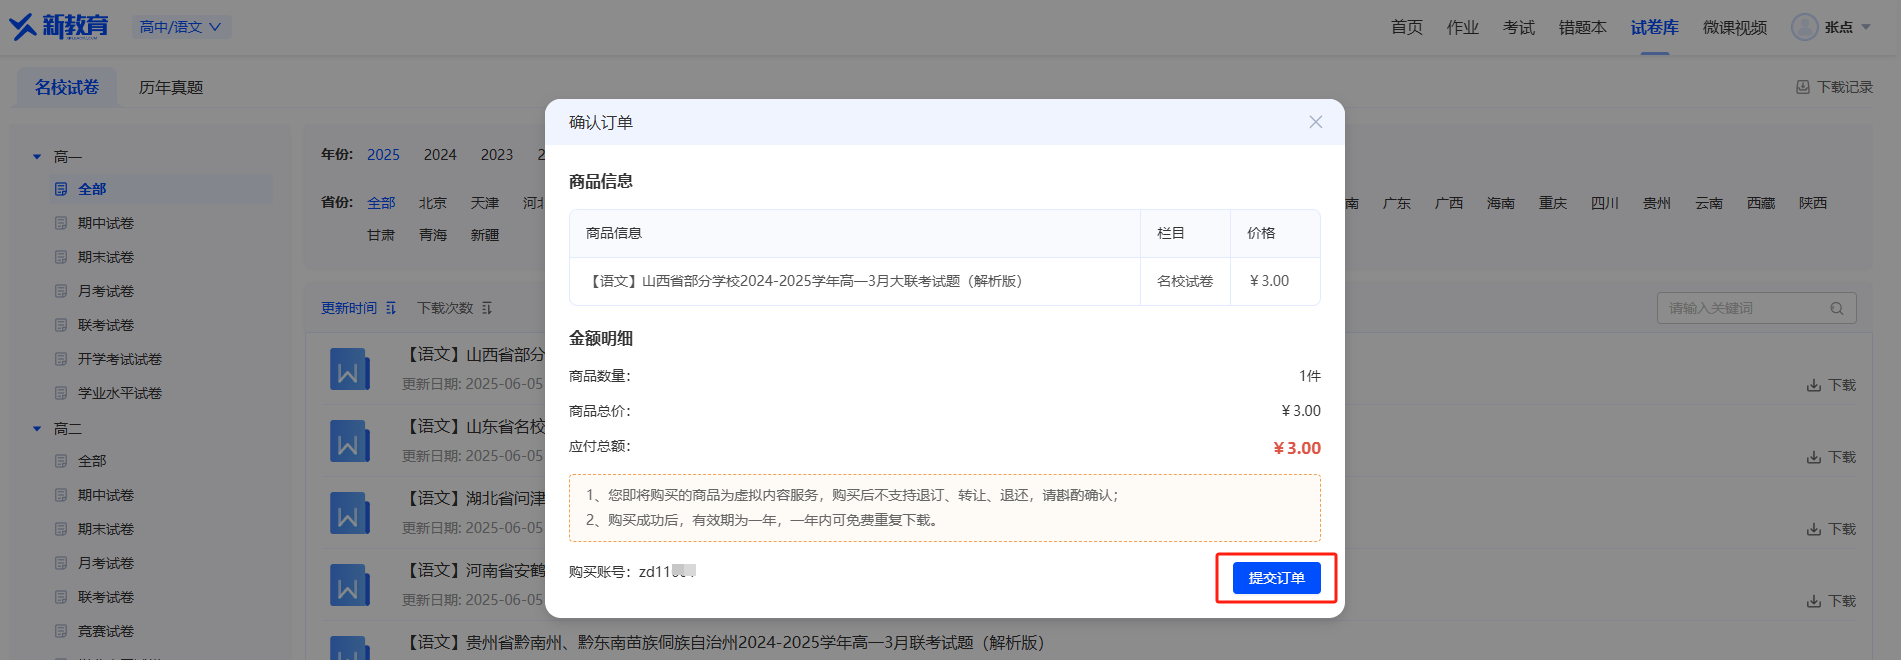This screenshot has height=660, width=1901.
Task: Go to 首页 in top navigation
Action: 1407,27
